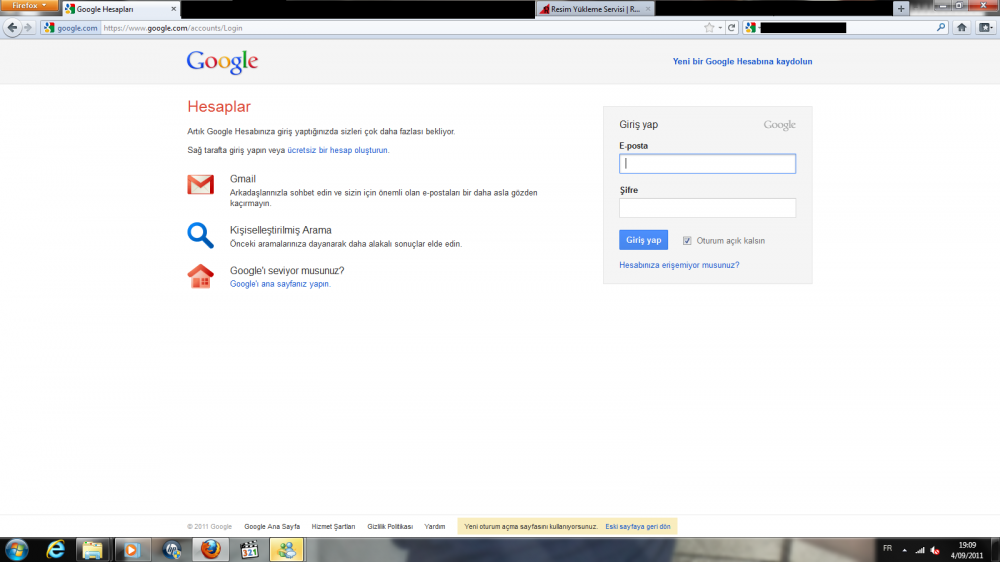Show hidden tray icons arrow
This screenshot has height=562, width=1000.
click(x=904, y=550)
